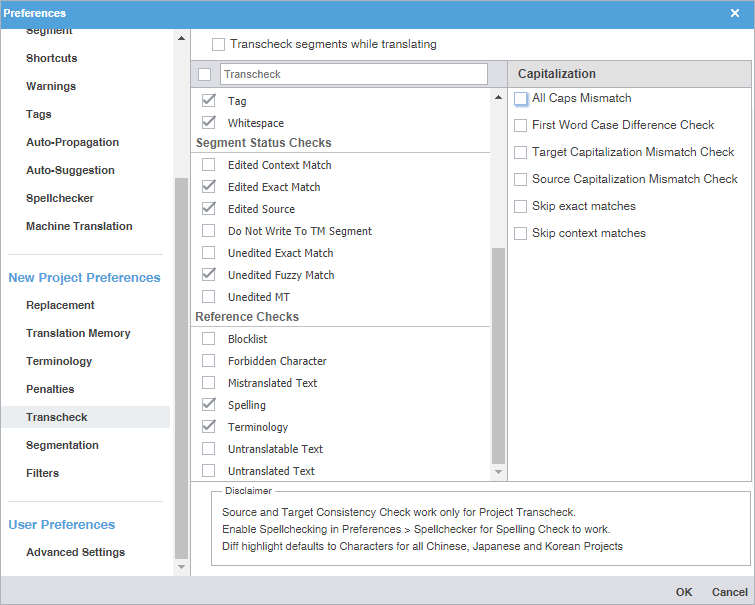Select the Unedited Fuzzy Match item

(280, 275)
